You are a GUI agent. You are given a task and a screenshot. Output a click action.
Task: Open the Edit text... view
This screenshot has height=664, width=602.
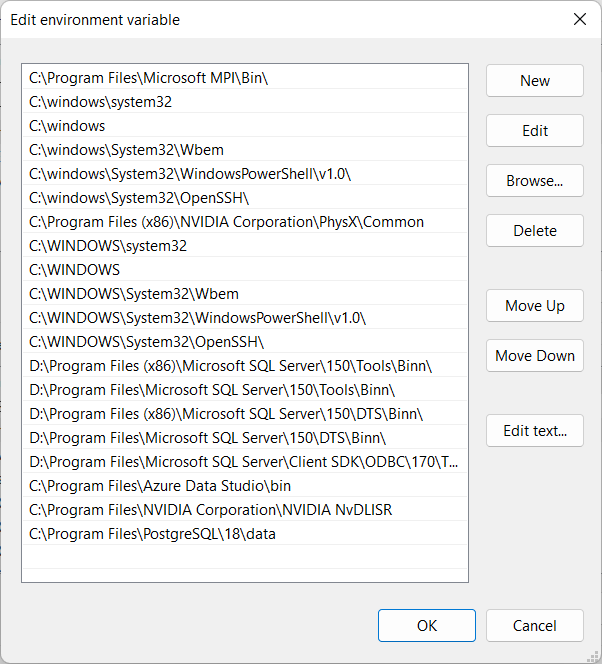535,430
